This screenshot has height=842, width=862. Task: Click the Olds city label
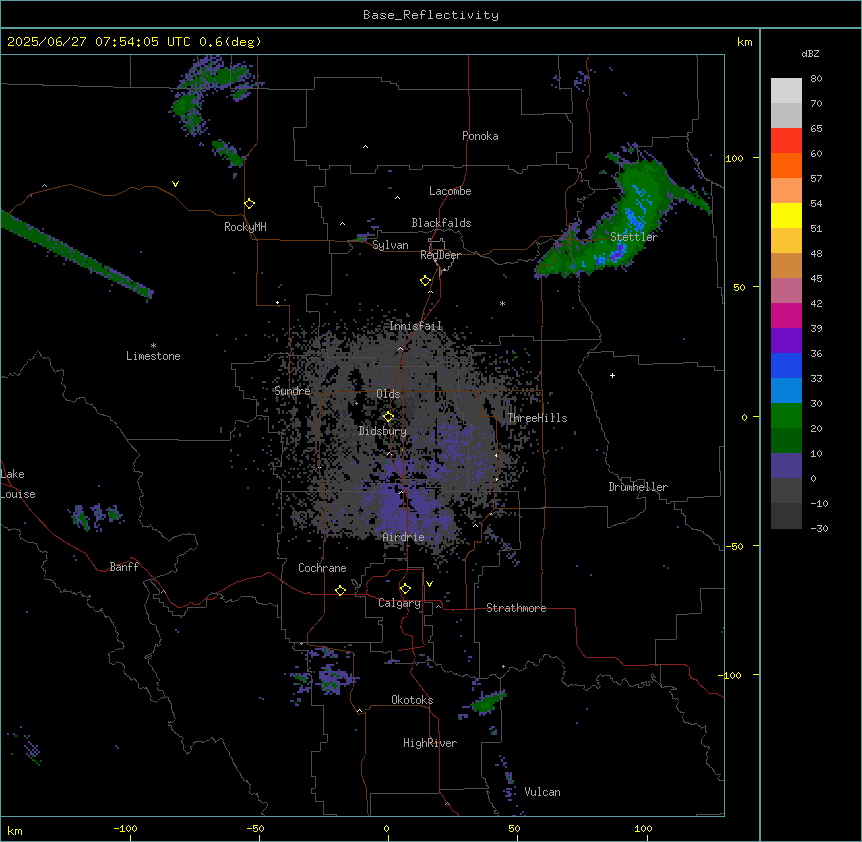coord(388,394)
